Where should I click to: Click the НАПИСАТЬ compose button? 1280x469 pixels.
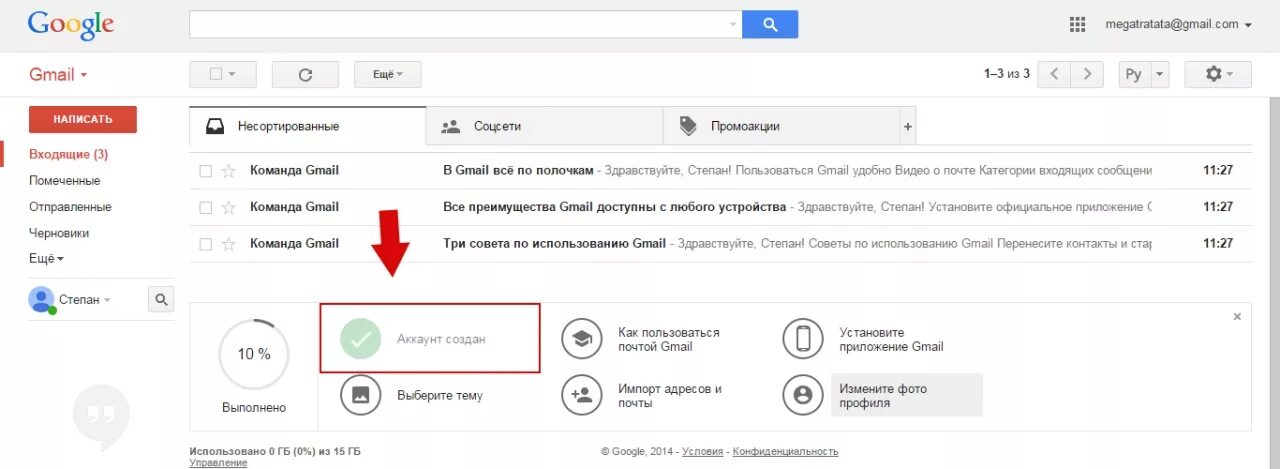point(83,119)
